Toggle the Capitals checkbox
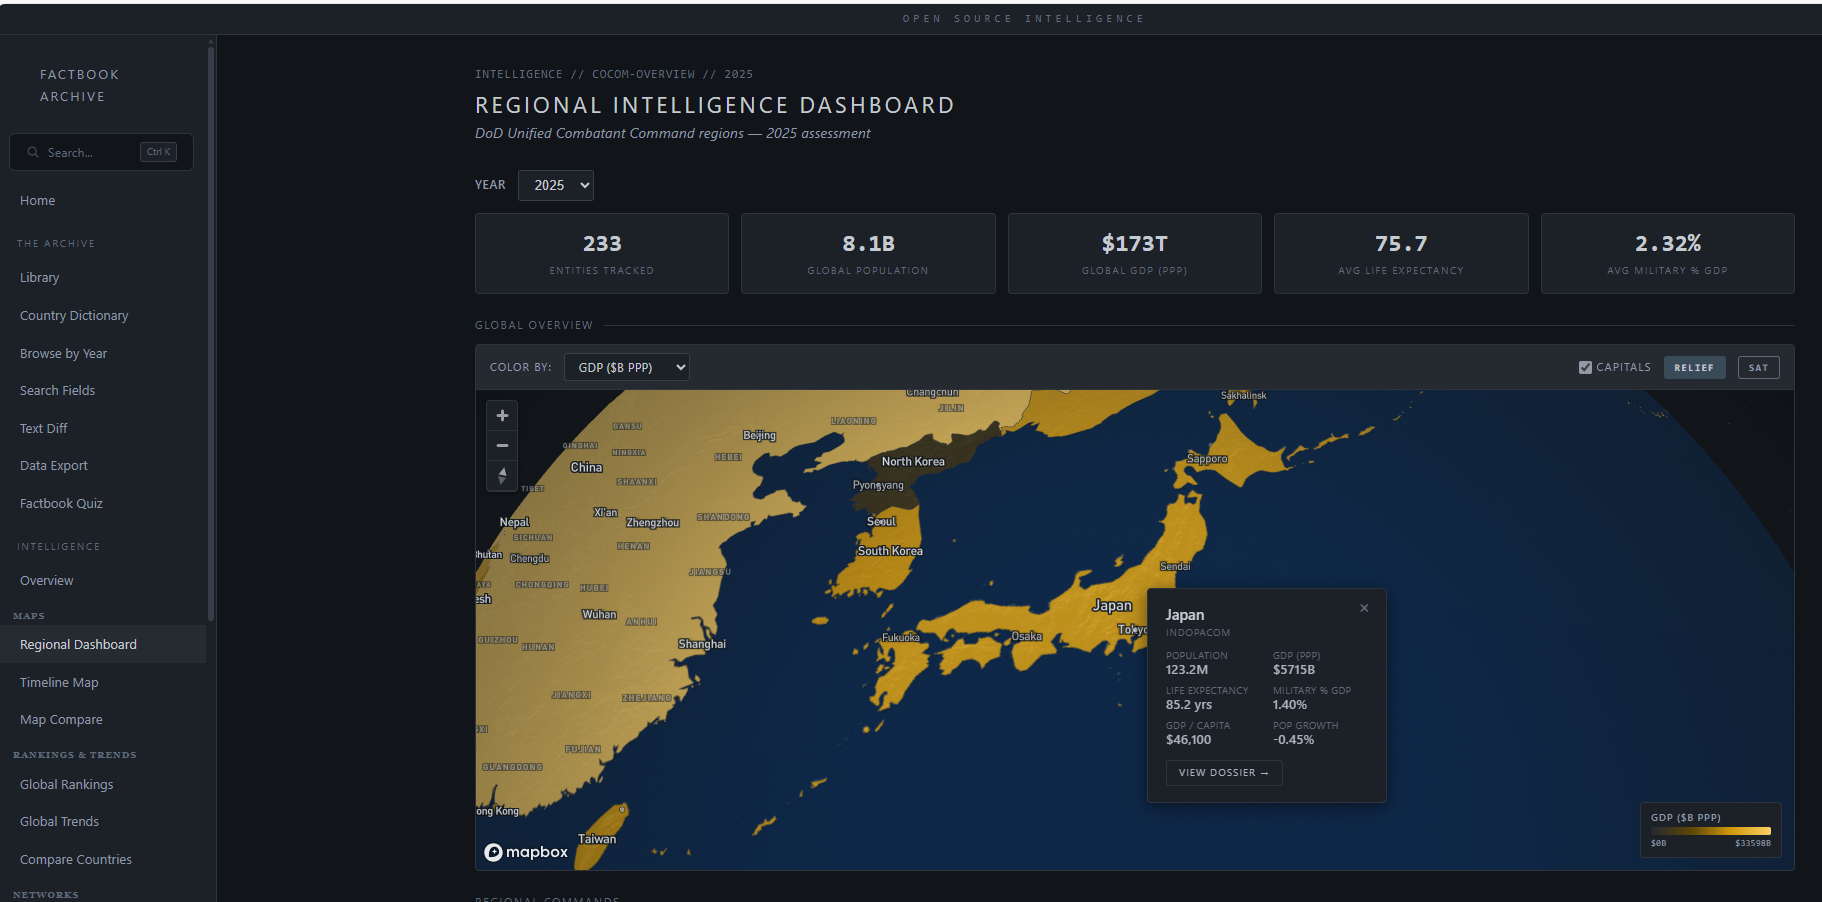 (x=1585, y=368)
